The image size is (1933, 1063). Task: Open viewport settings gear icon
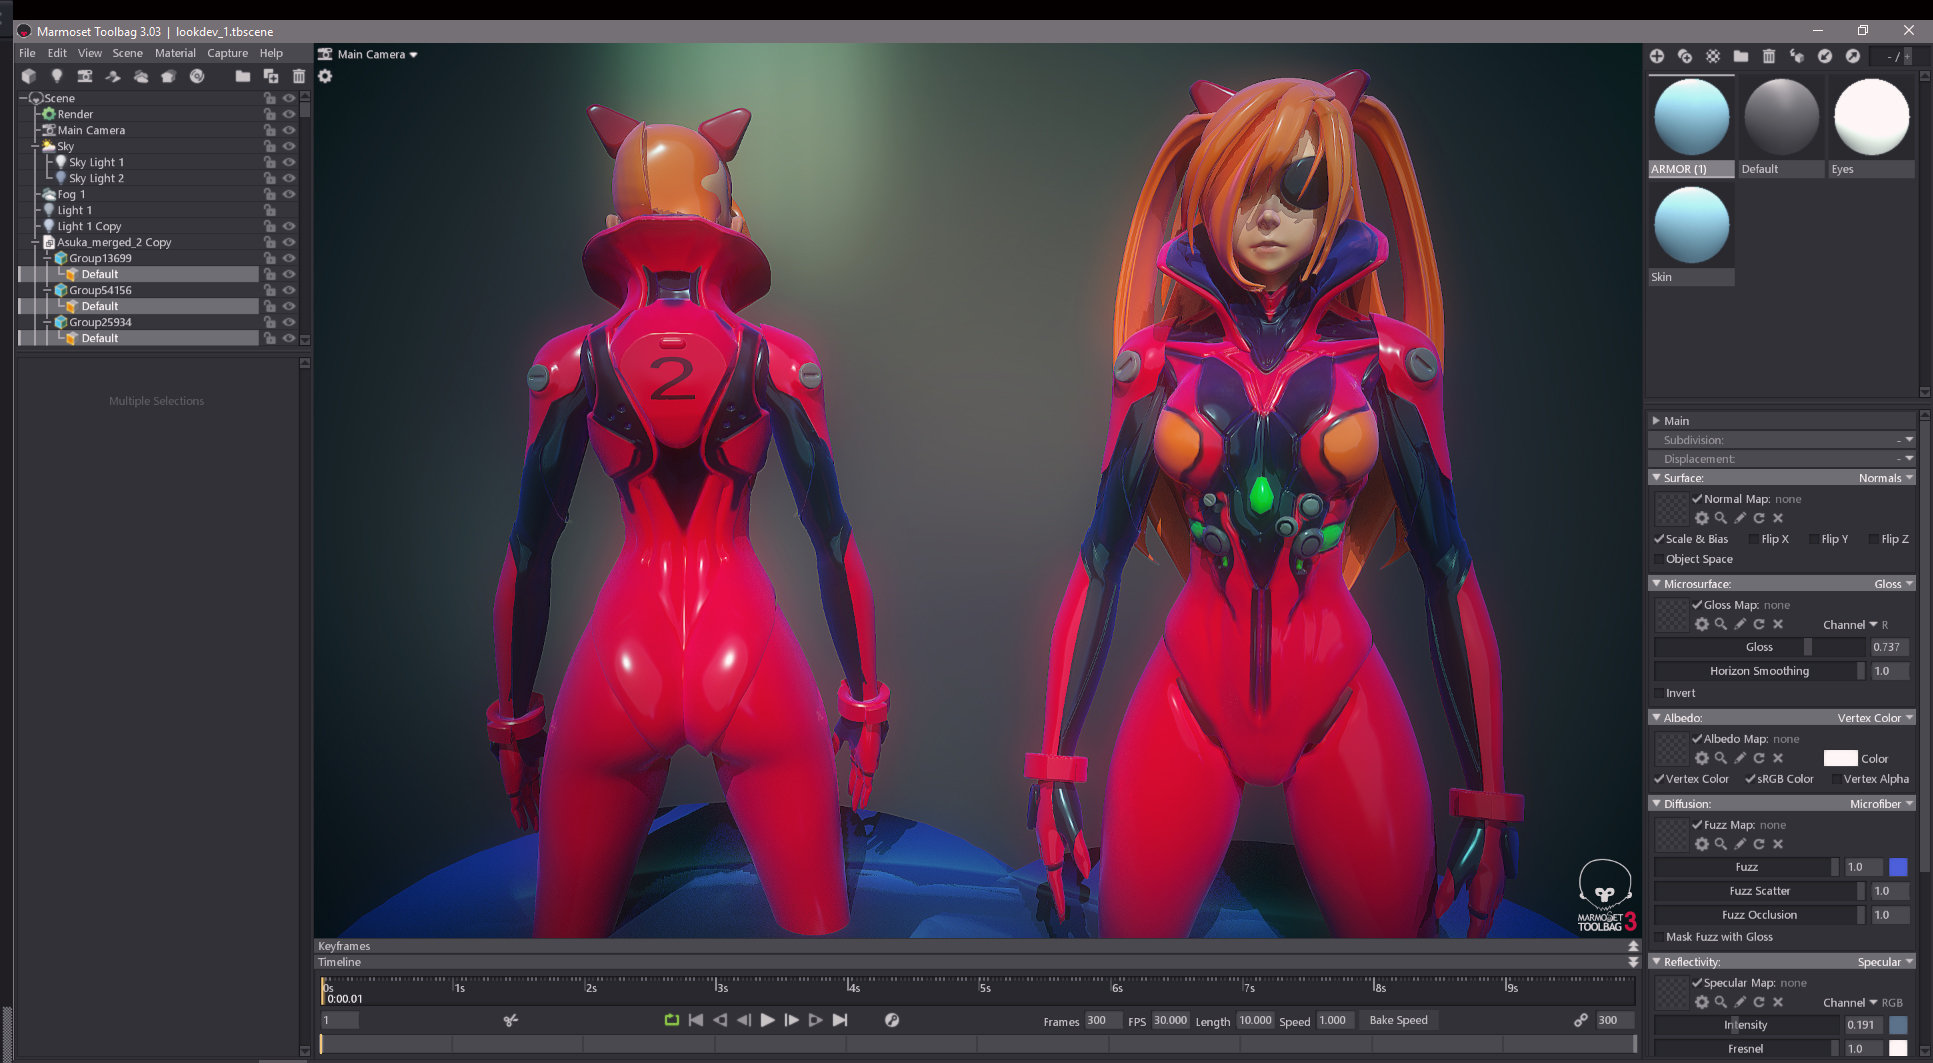[325, 76]
